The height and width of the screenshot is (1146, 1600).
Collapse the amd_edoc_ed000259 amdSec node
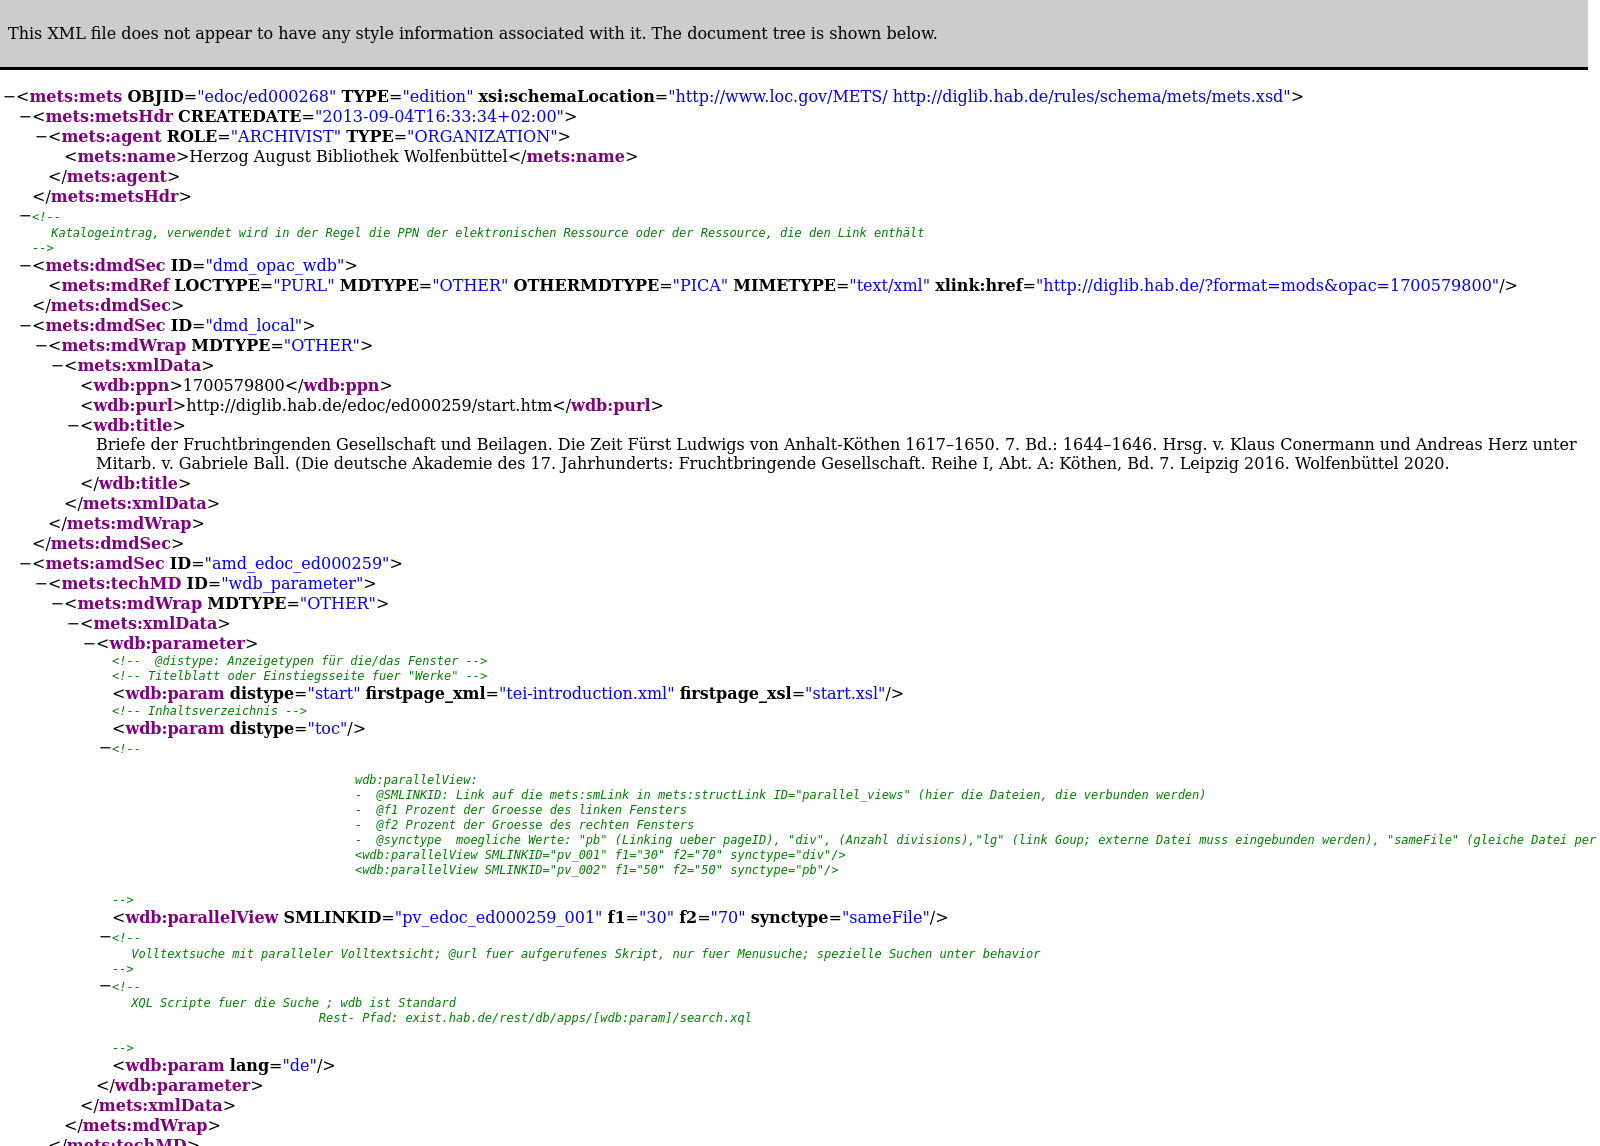(x=25, y=564)
